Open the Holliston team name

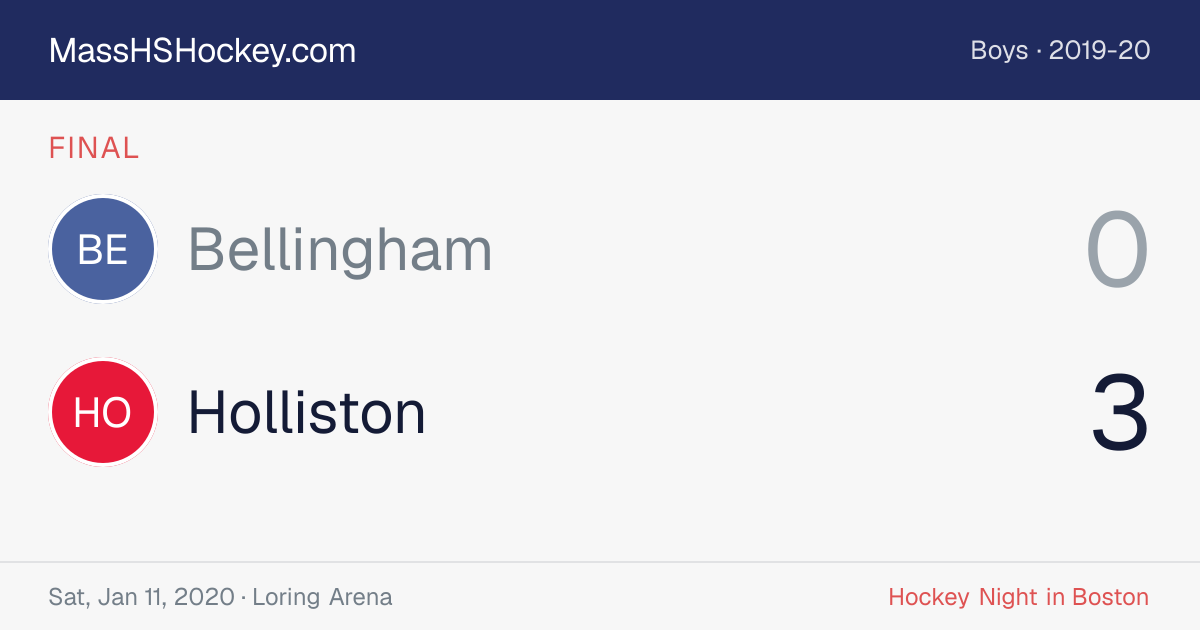point(307,412)
